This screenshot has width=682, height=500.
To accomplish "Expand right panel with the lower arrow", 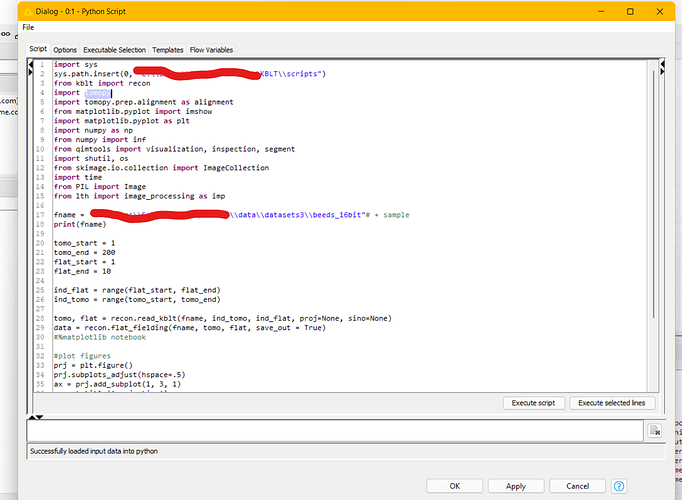I will click(x=662, y=71).
